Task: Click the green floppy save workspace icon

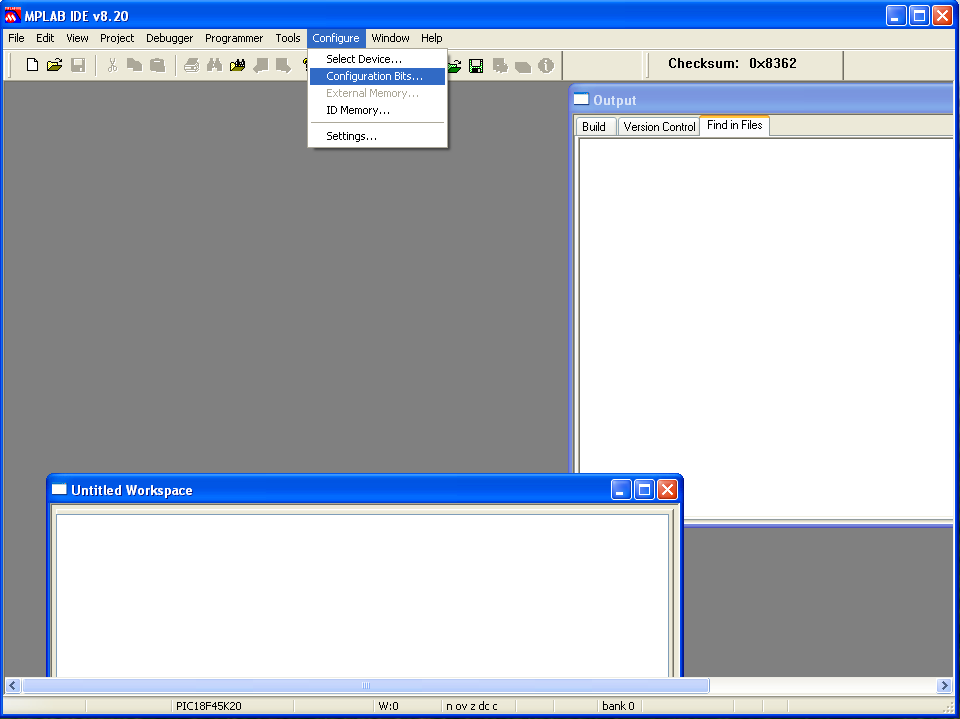Action: (476, 66)
